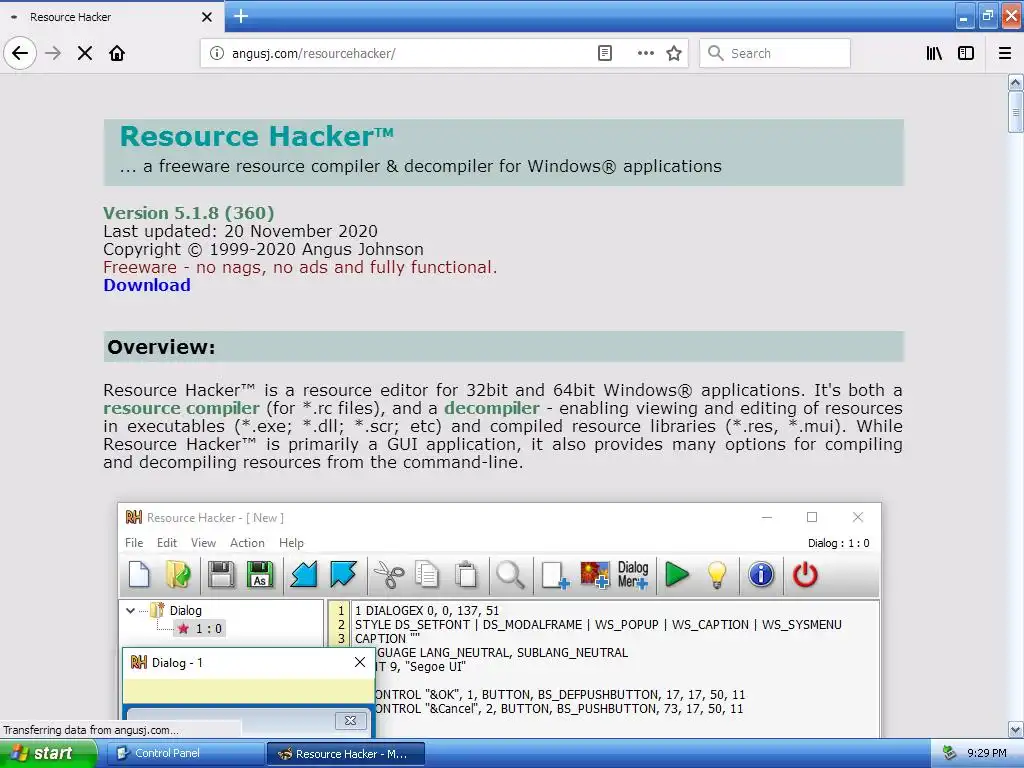Click the New file icon in screenshot
This screenshot has height=768, width=1024.
[139, 575]
